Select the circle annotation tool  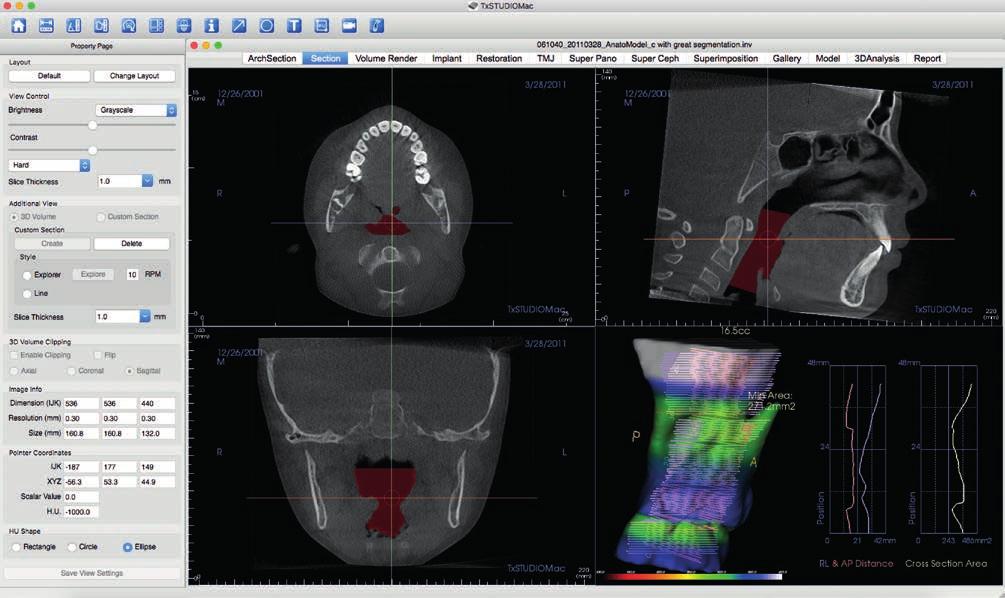click(267, 26)
